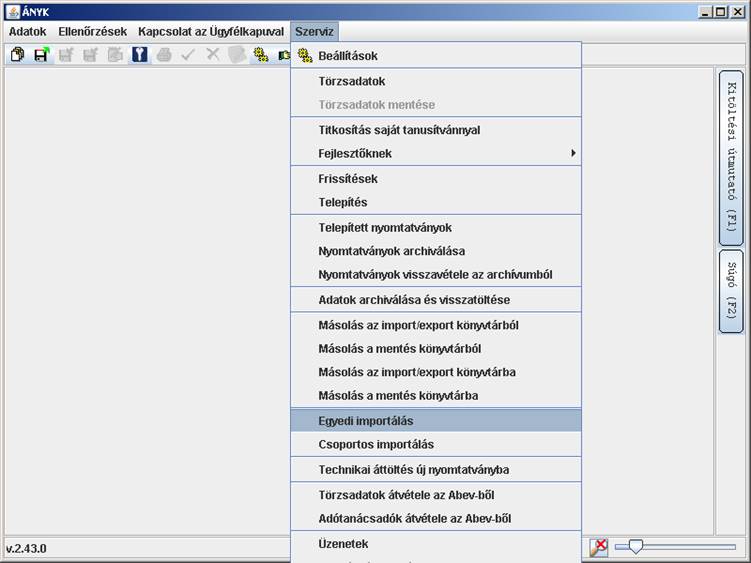Open the Kitöltési útmutató (F1) side tab
751x563 pixels.
(x=731, y=158)
